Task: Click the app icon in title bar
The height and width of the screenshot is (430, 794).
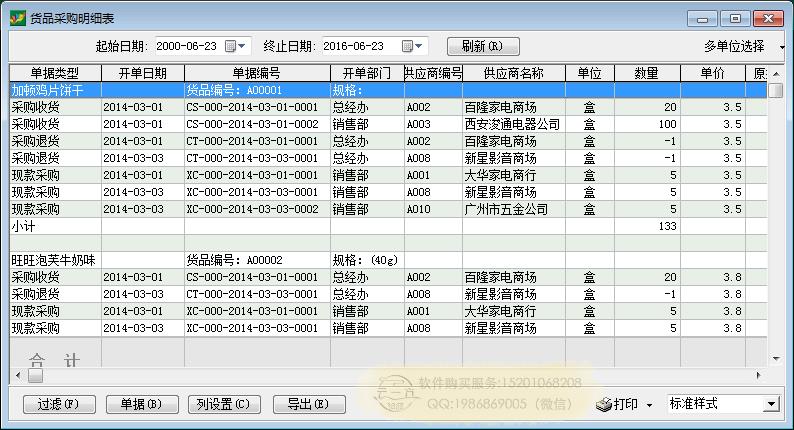Action: tap(15, 17)
